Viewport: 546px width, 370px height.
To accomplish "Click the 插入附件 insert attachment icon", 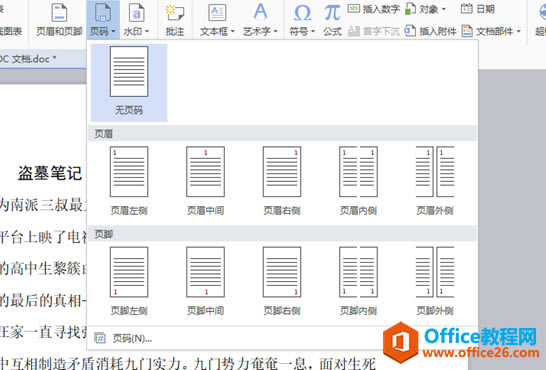I will (430, 31).
